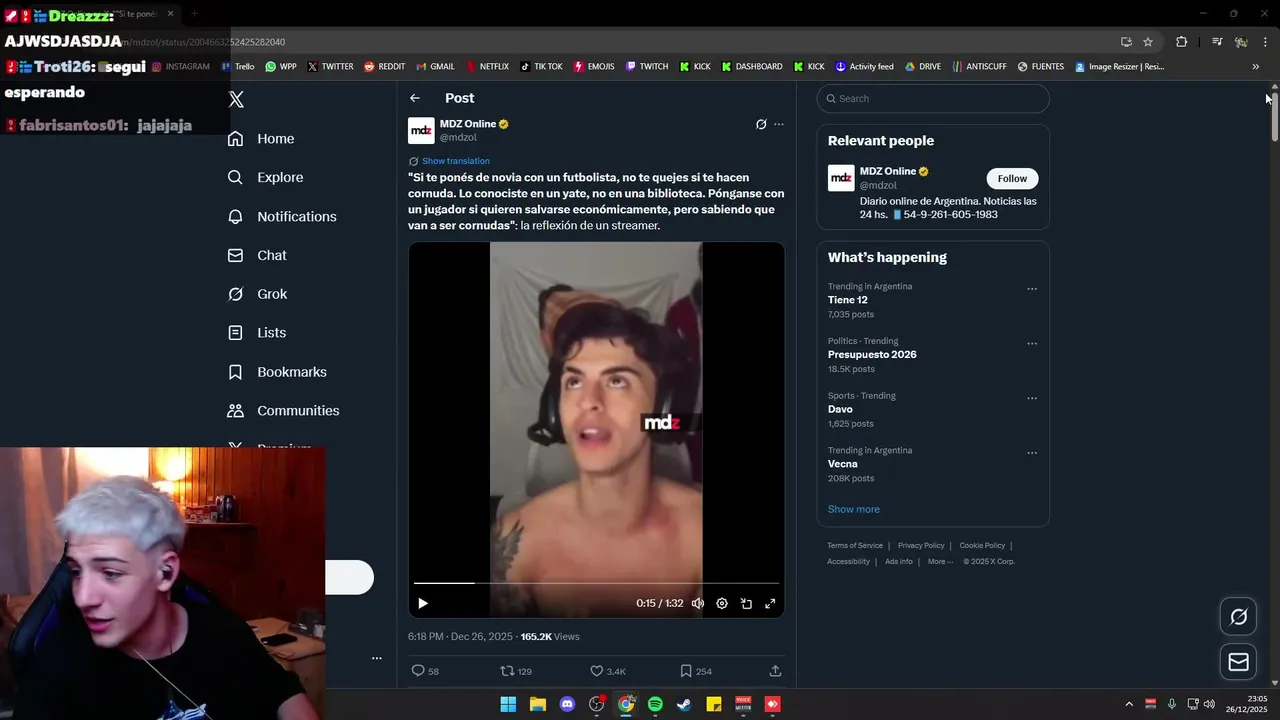Open Lists in the sidebar
The image size is (1280, 720).
(257, 333)
